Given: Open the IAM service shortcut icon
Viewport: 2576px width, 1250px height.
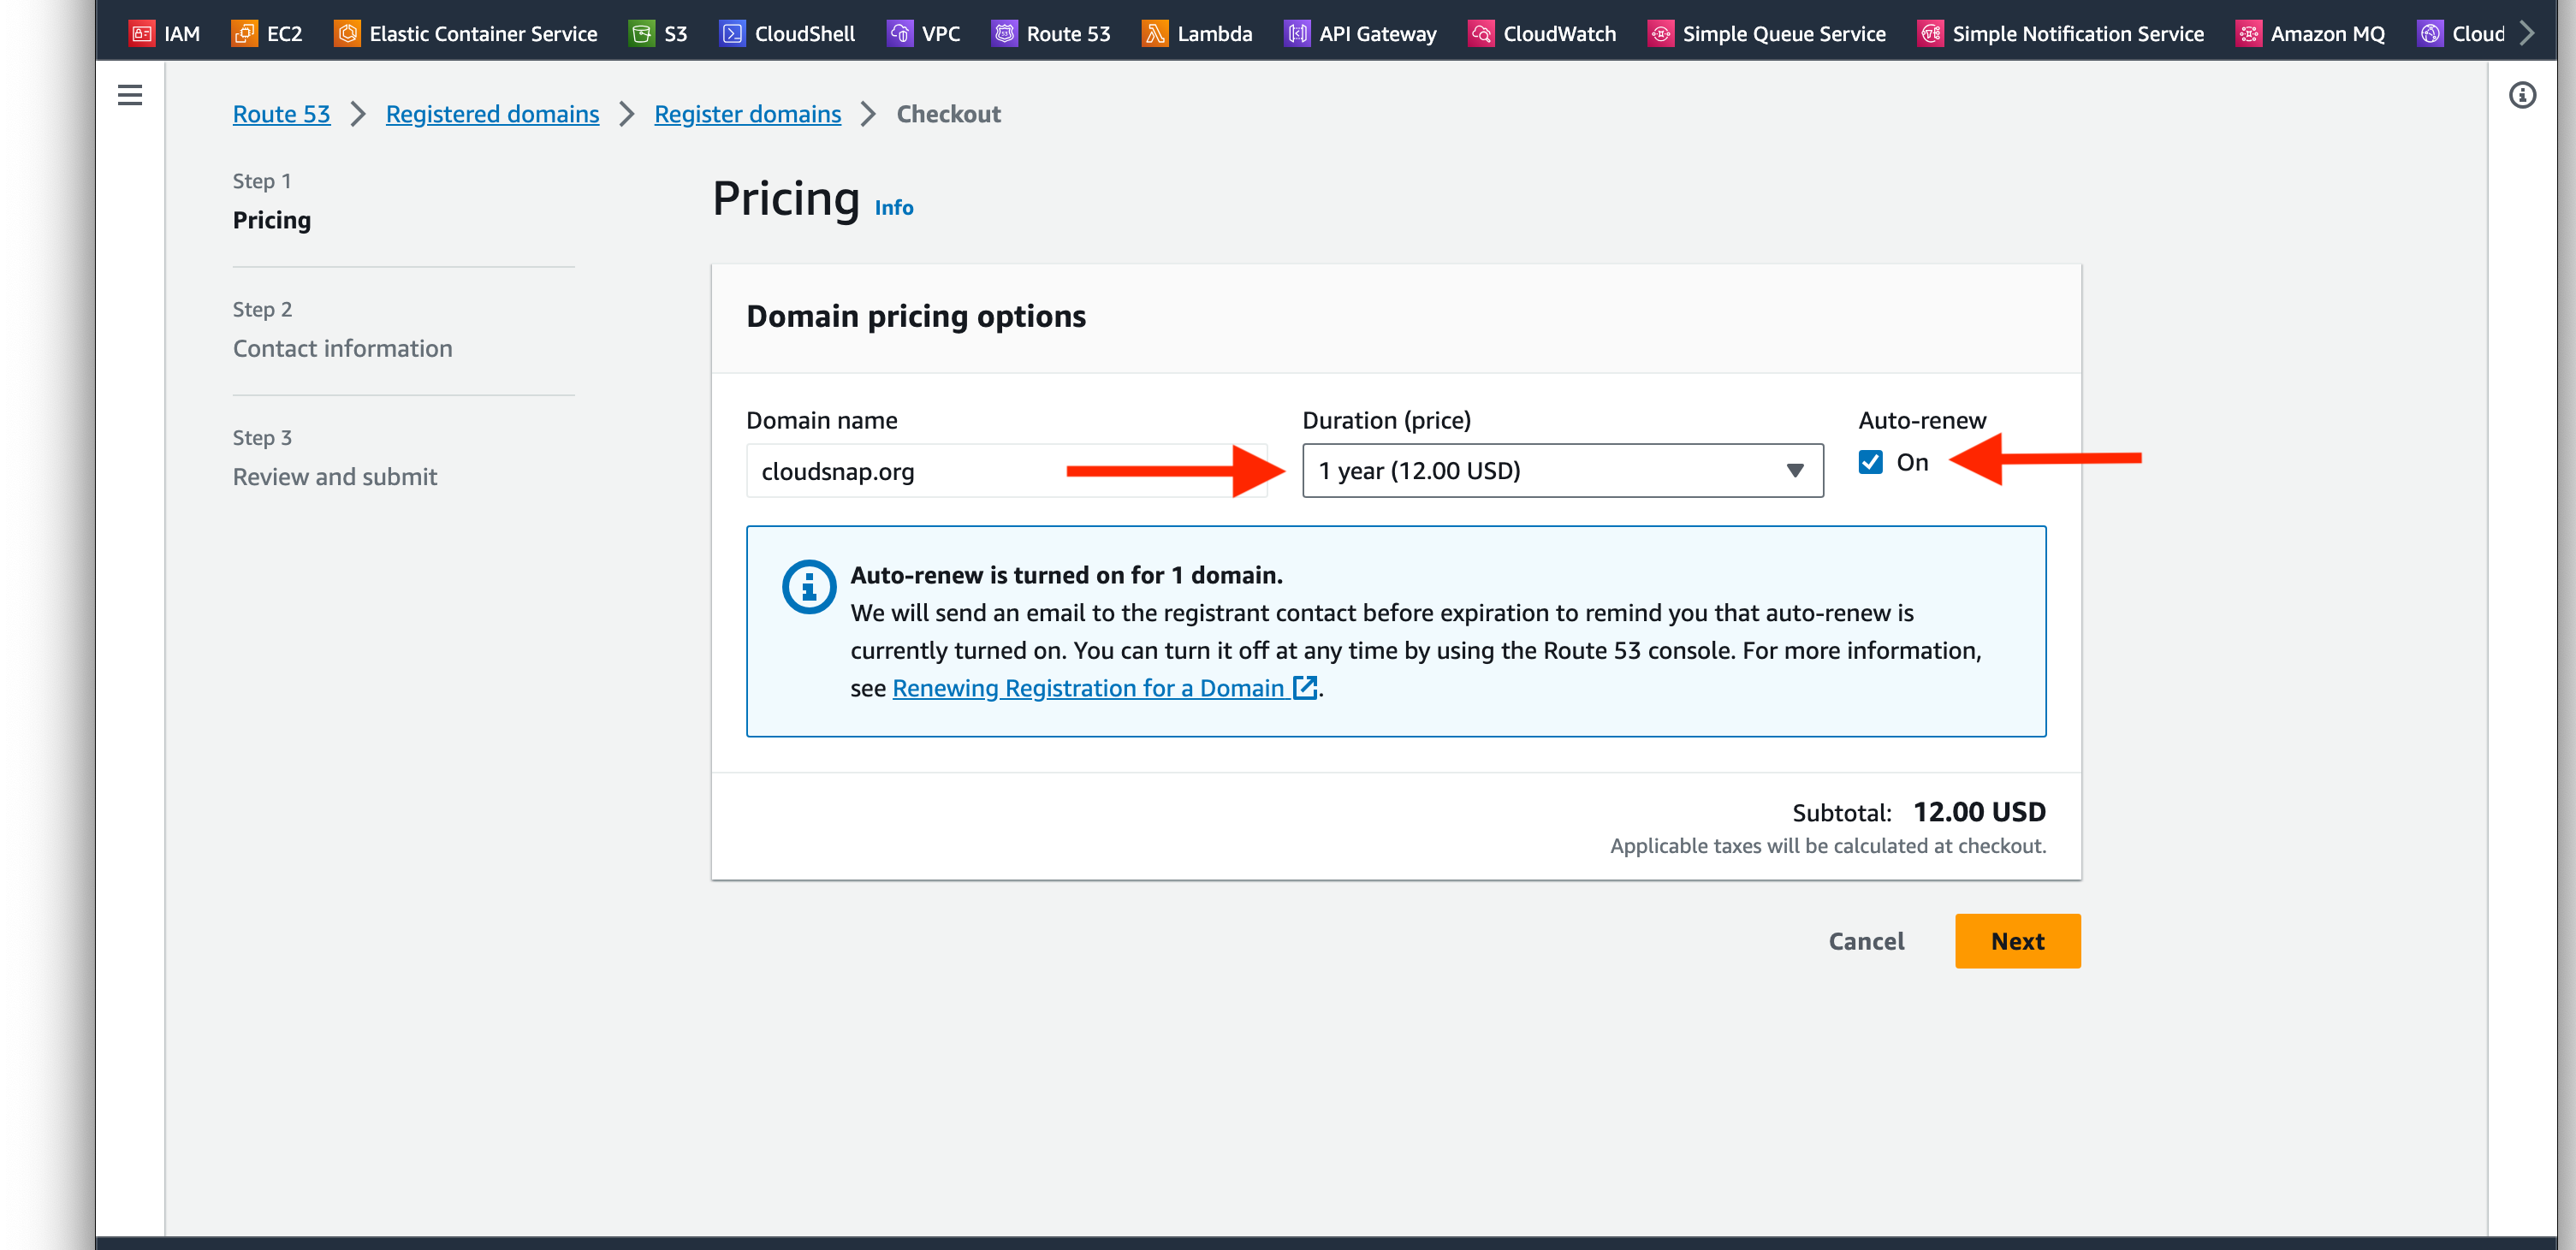Looking at the screenshot, I should (142, 33).
